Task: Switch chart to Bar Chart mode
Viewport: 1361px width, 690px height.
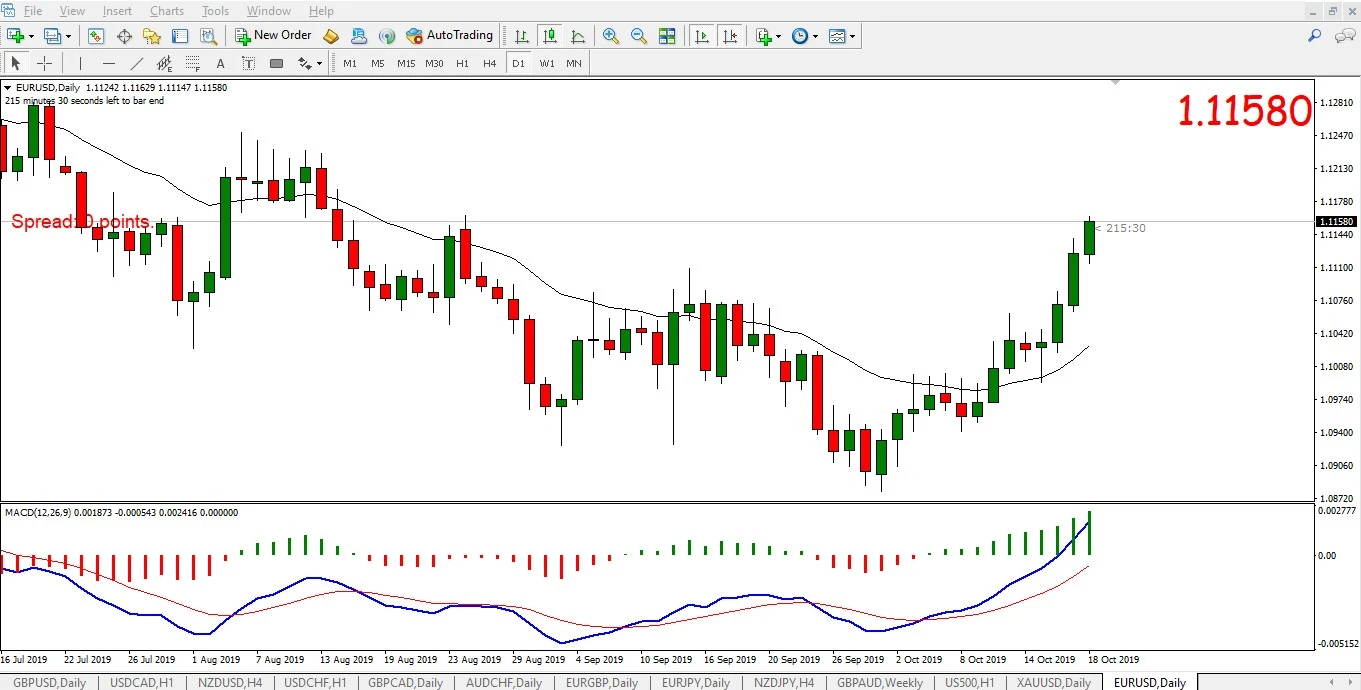Action: point(521,36)
